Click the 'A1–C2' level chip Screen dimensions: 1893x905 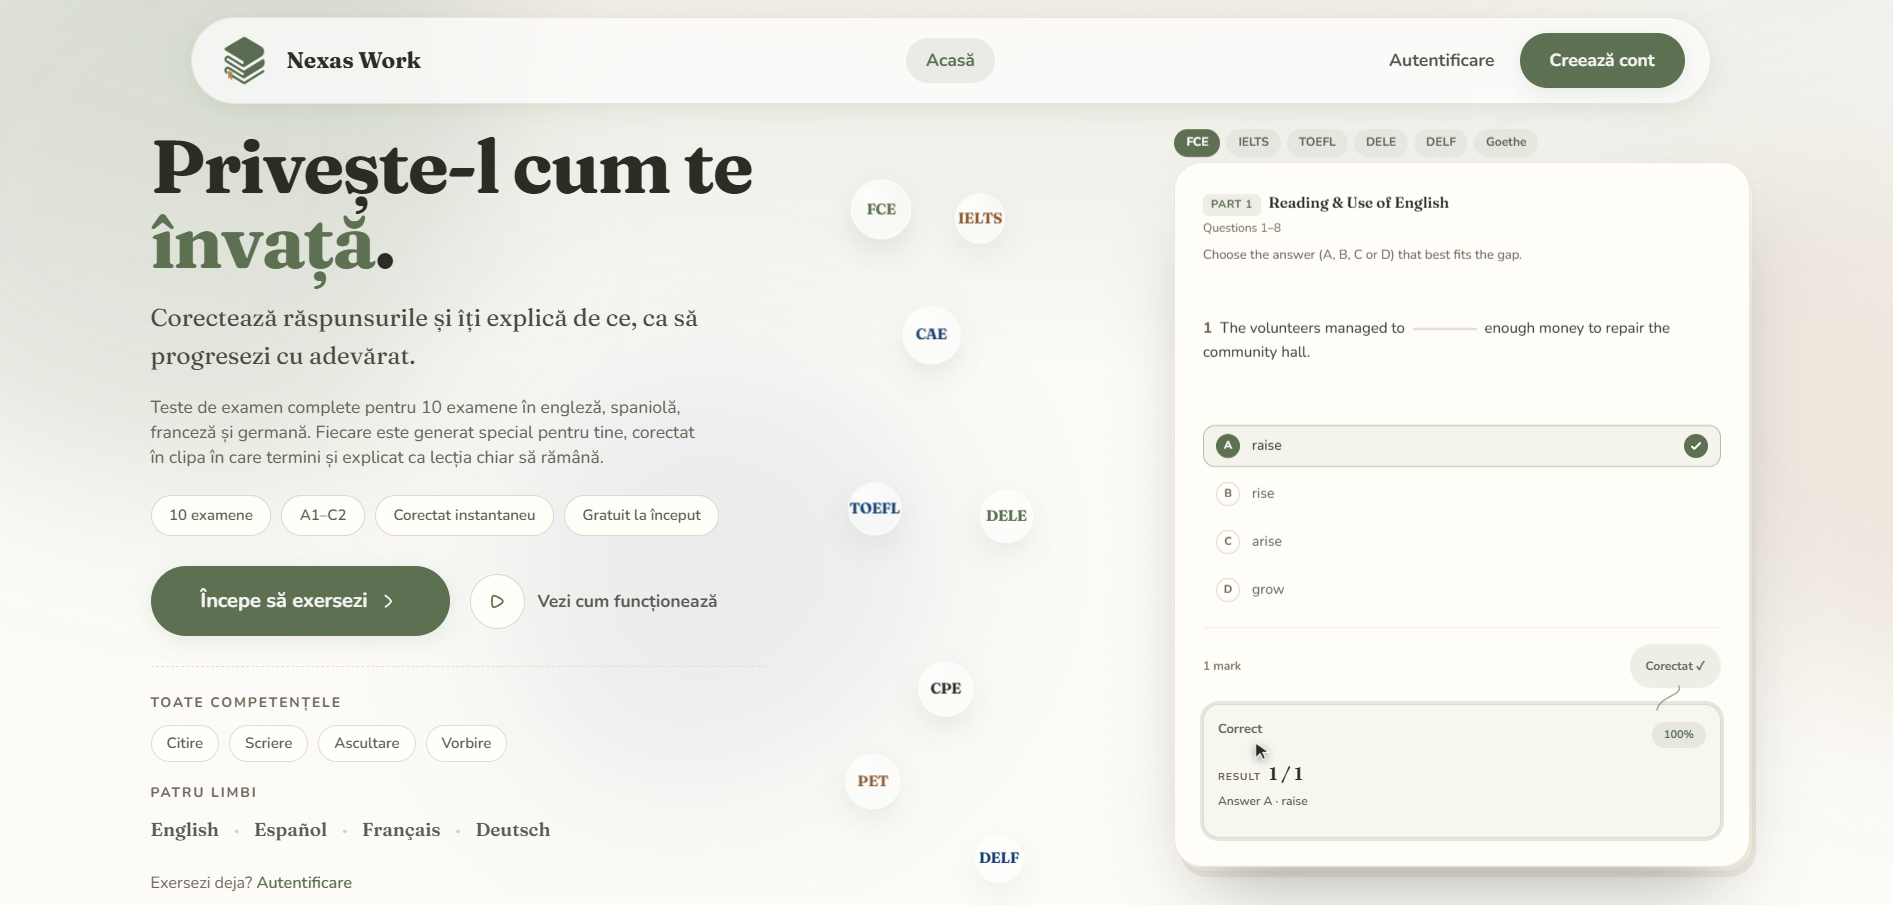(x=323, y=515)
